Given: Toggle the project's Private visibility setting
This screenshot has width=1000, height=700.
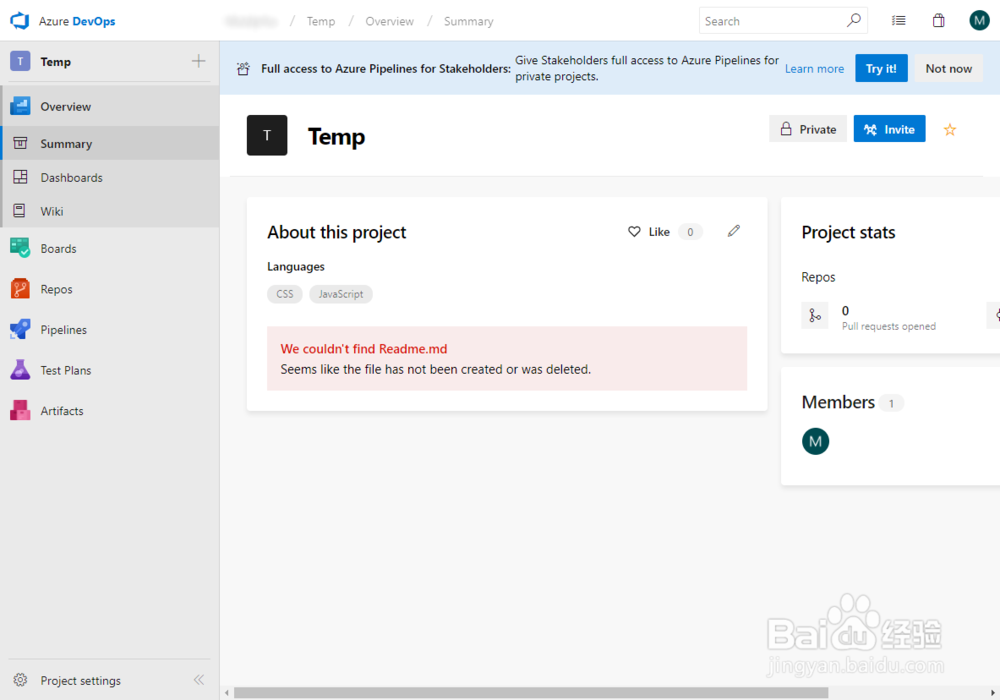Looking at the screenshot, I should coord(807,129).
